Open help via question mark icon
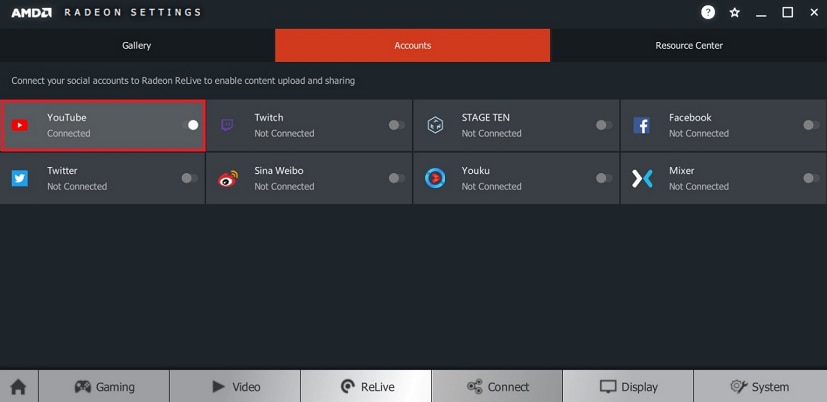827x402 pixels. pyautogui.click(x=708, y=12)
